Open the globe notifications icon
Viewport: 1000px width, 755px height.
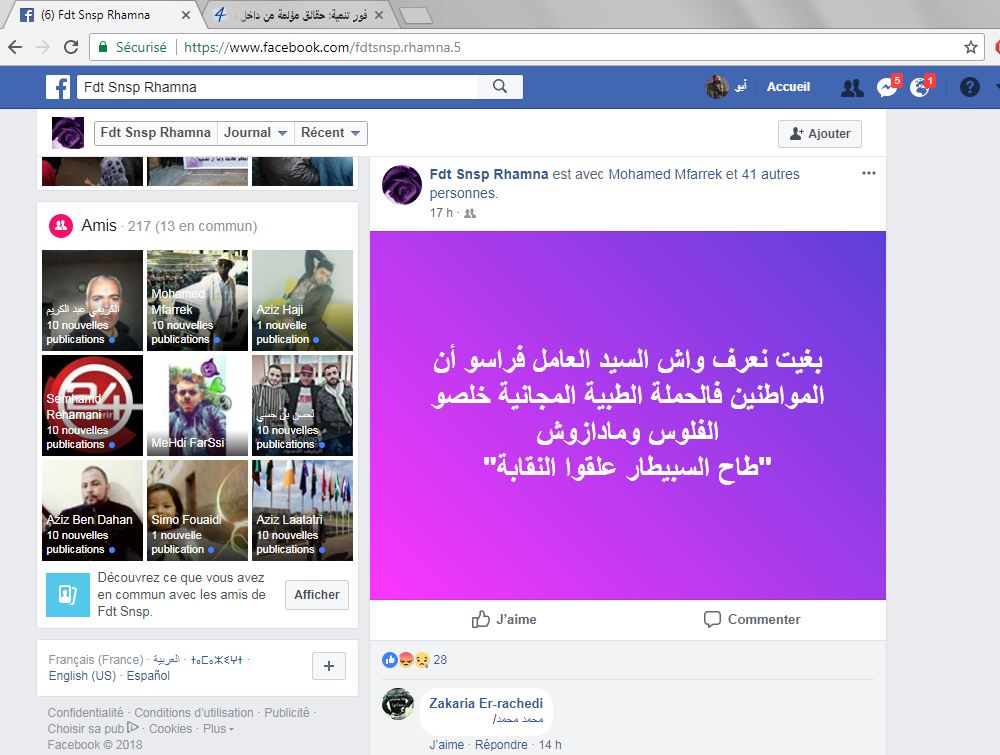pos(921,87)
